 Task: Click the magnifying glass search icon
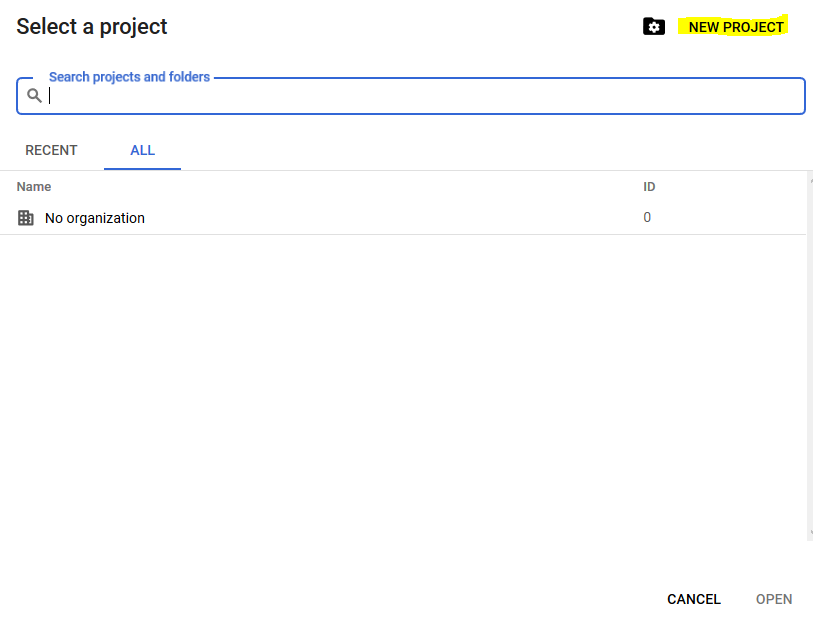point(34,95)
